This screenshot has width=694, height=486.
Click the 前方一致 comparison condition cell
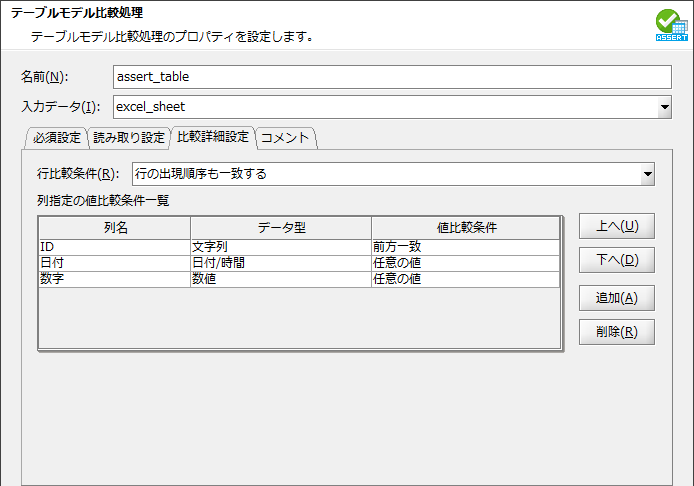tap(465, 247)
